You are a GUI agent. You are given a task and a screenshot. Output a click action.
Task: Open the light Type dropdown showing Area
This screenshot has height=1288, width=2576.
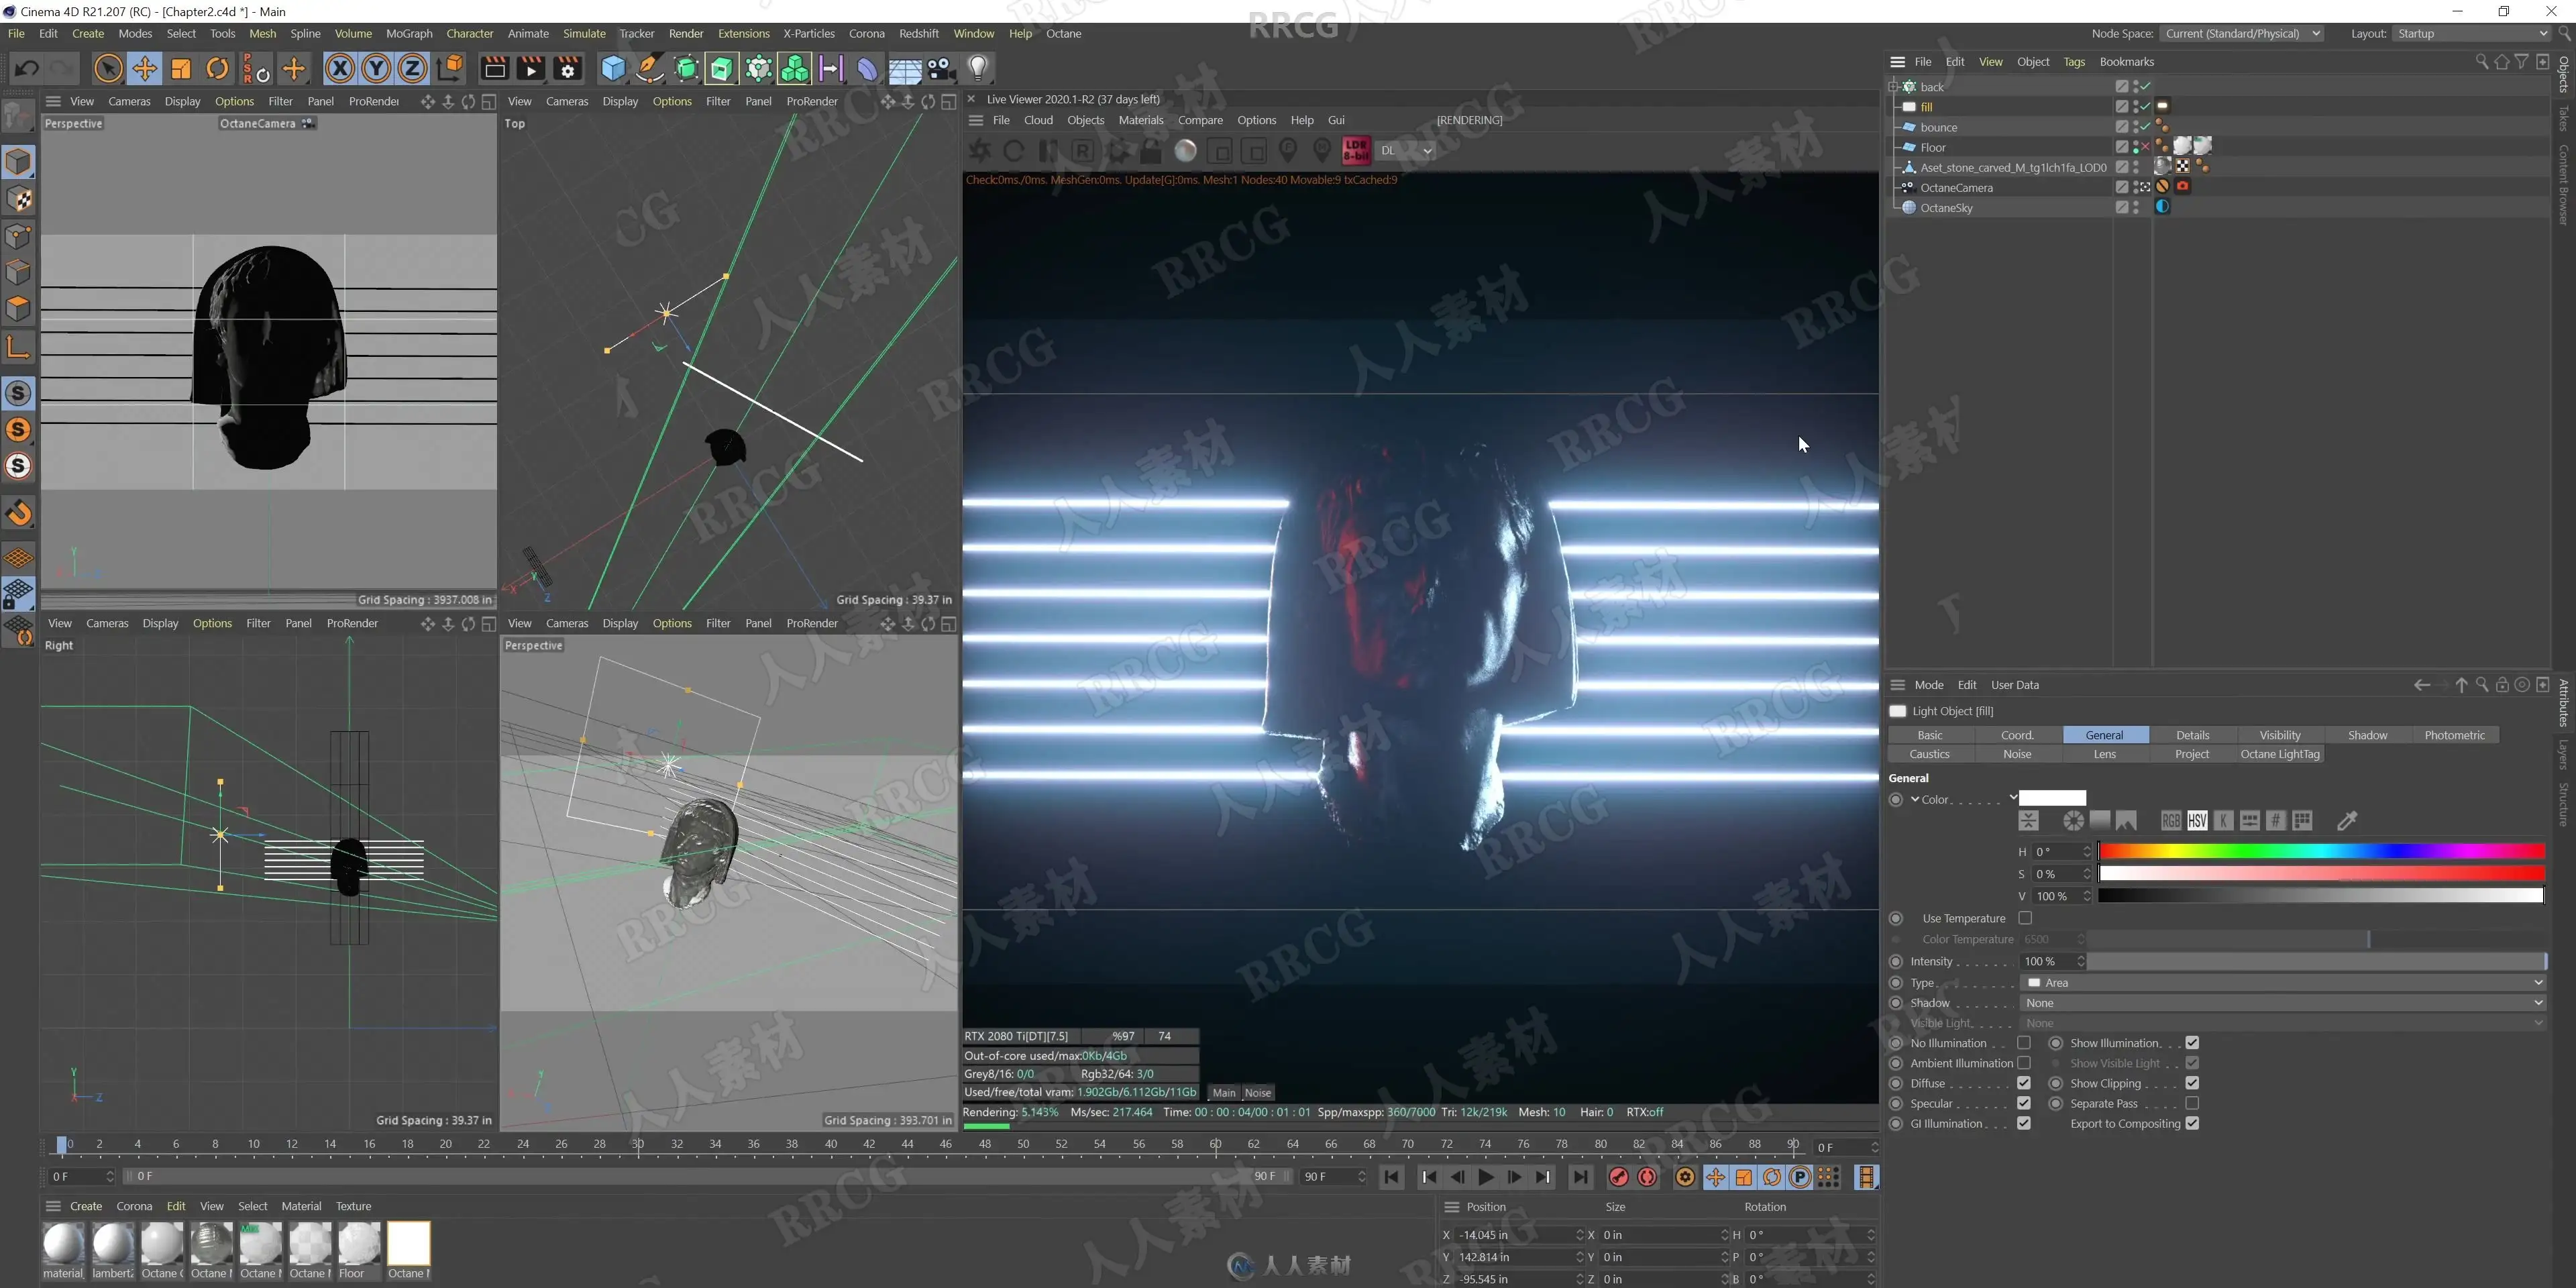2283,982
